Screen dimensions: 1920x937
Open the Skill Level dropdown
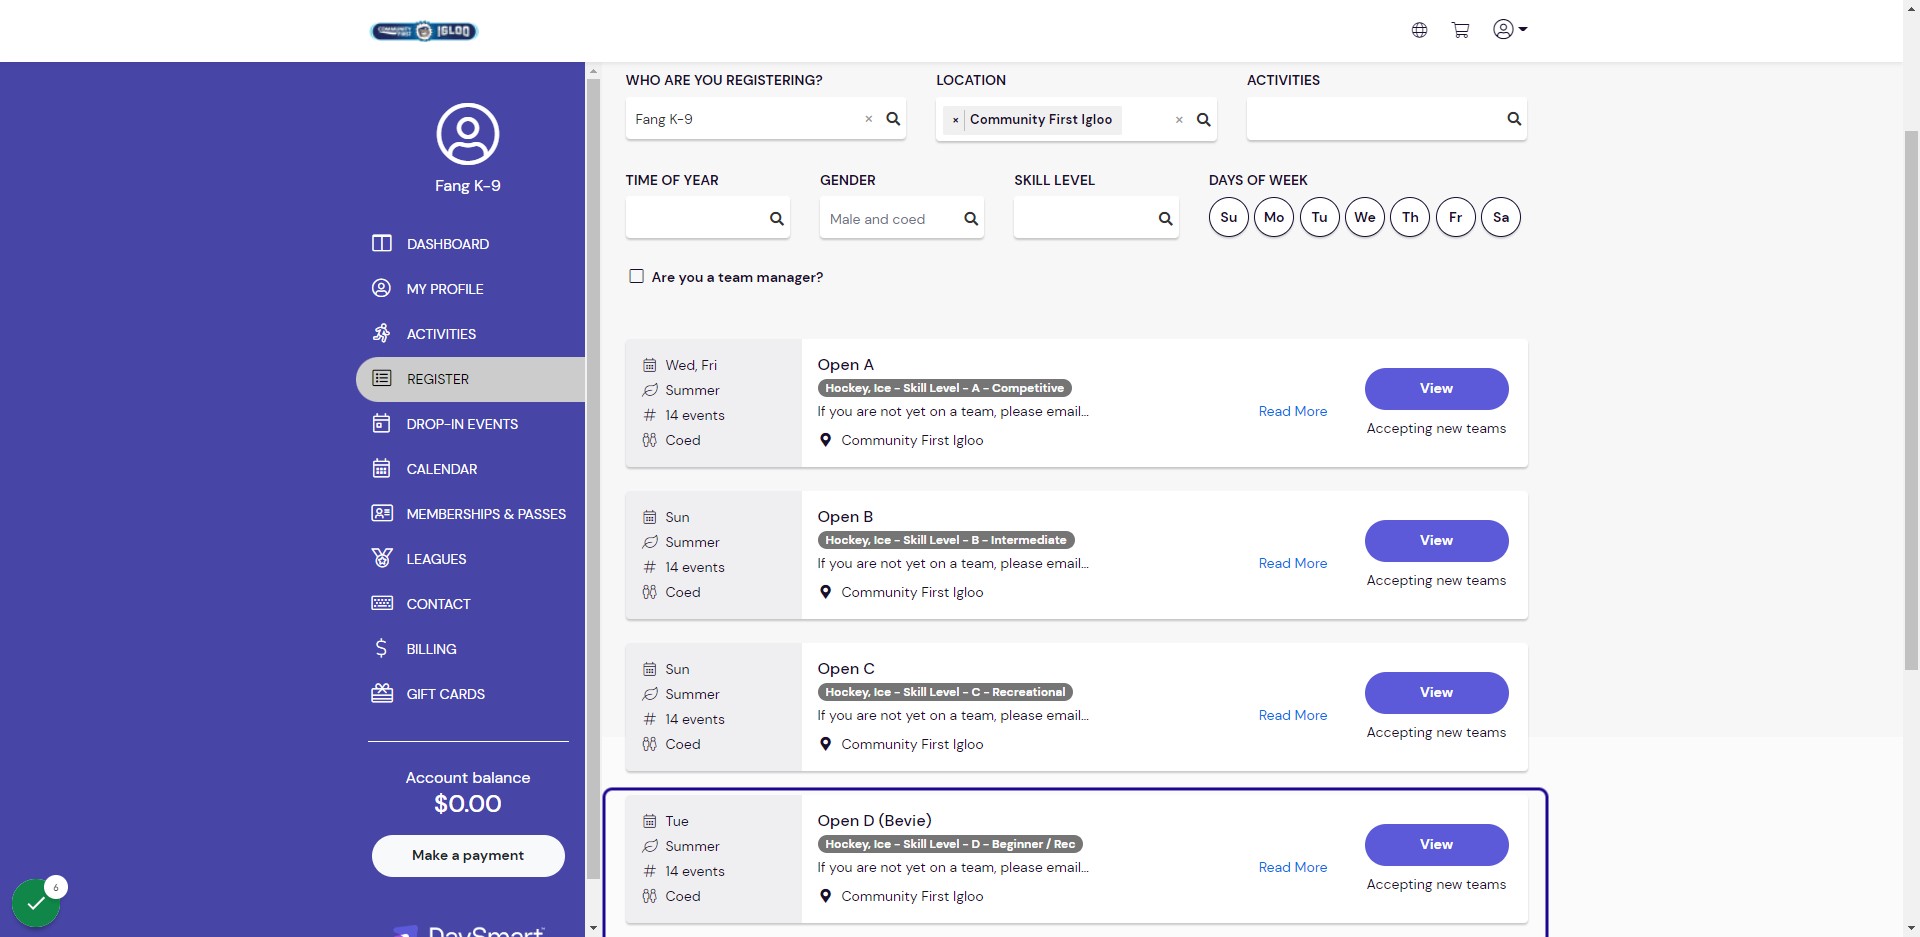click(x=1096, y=218)
